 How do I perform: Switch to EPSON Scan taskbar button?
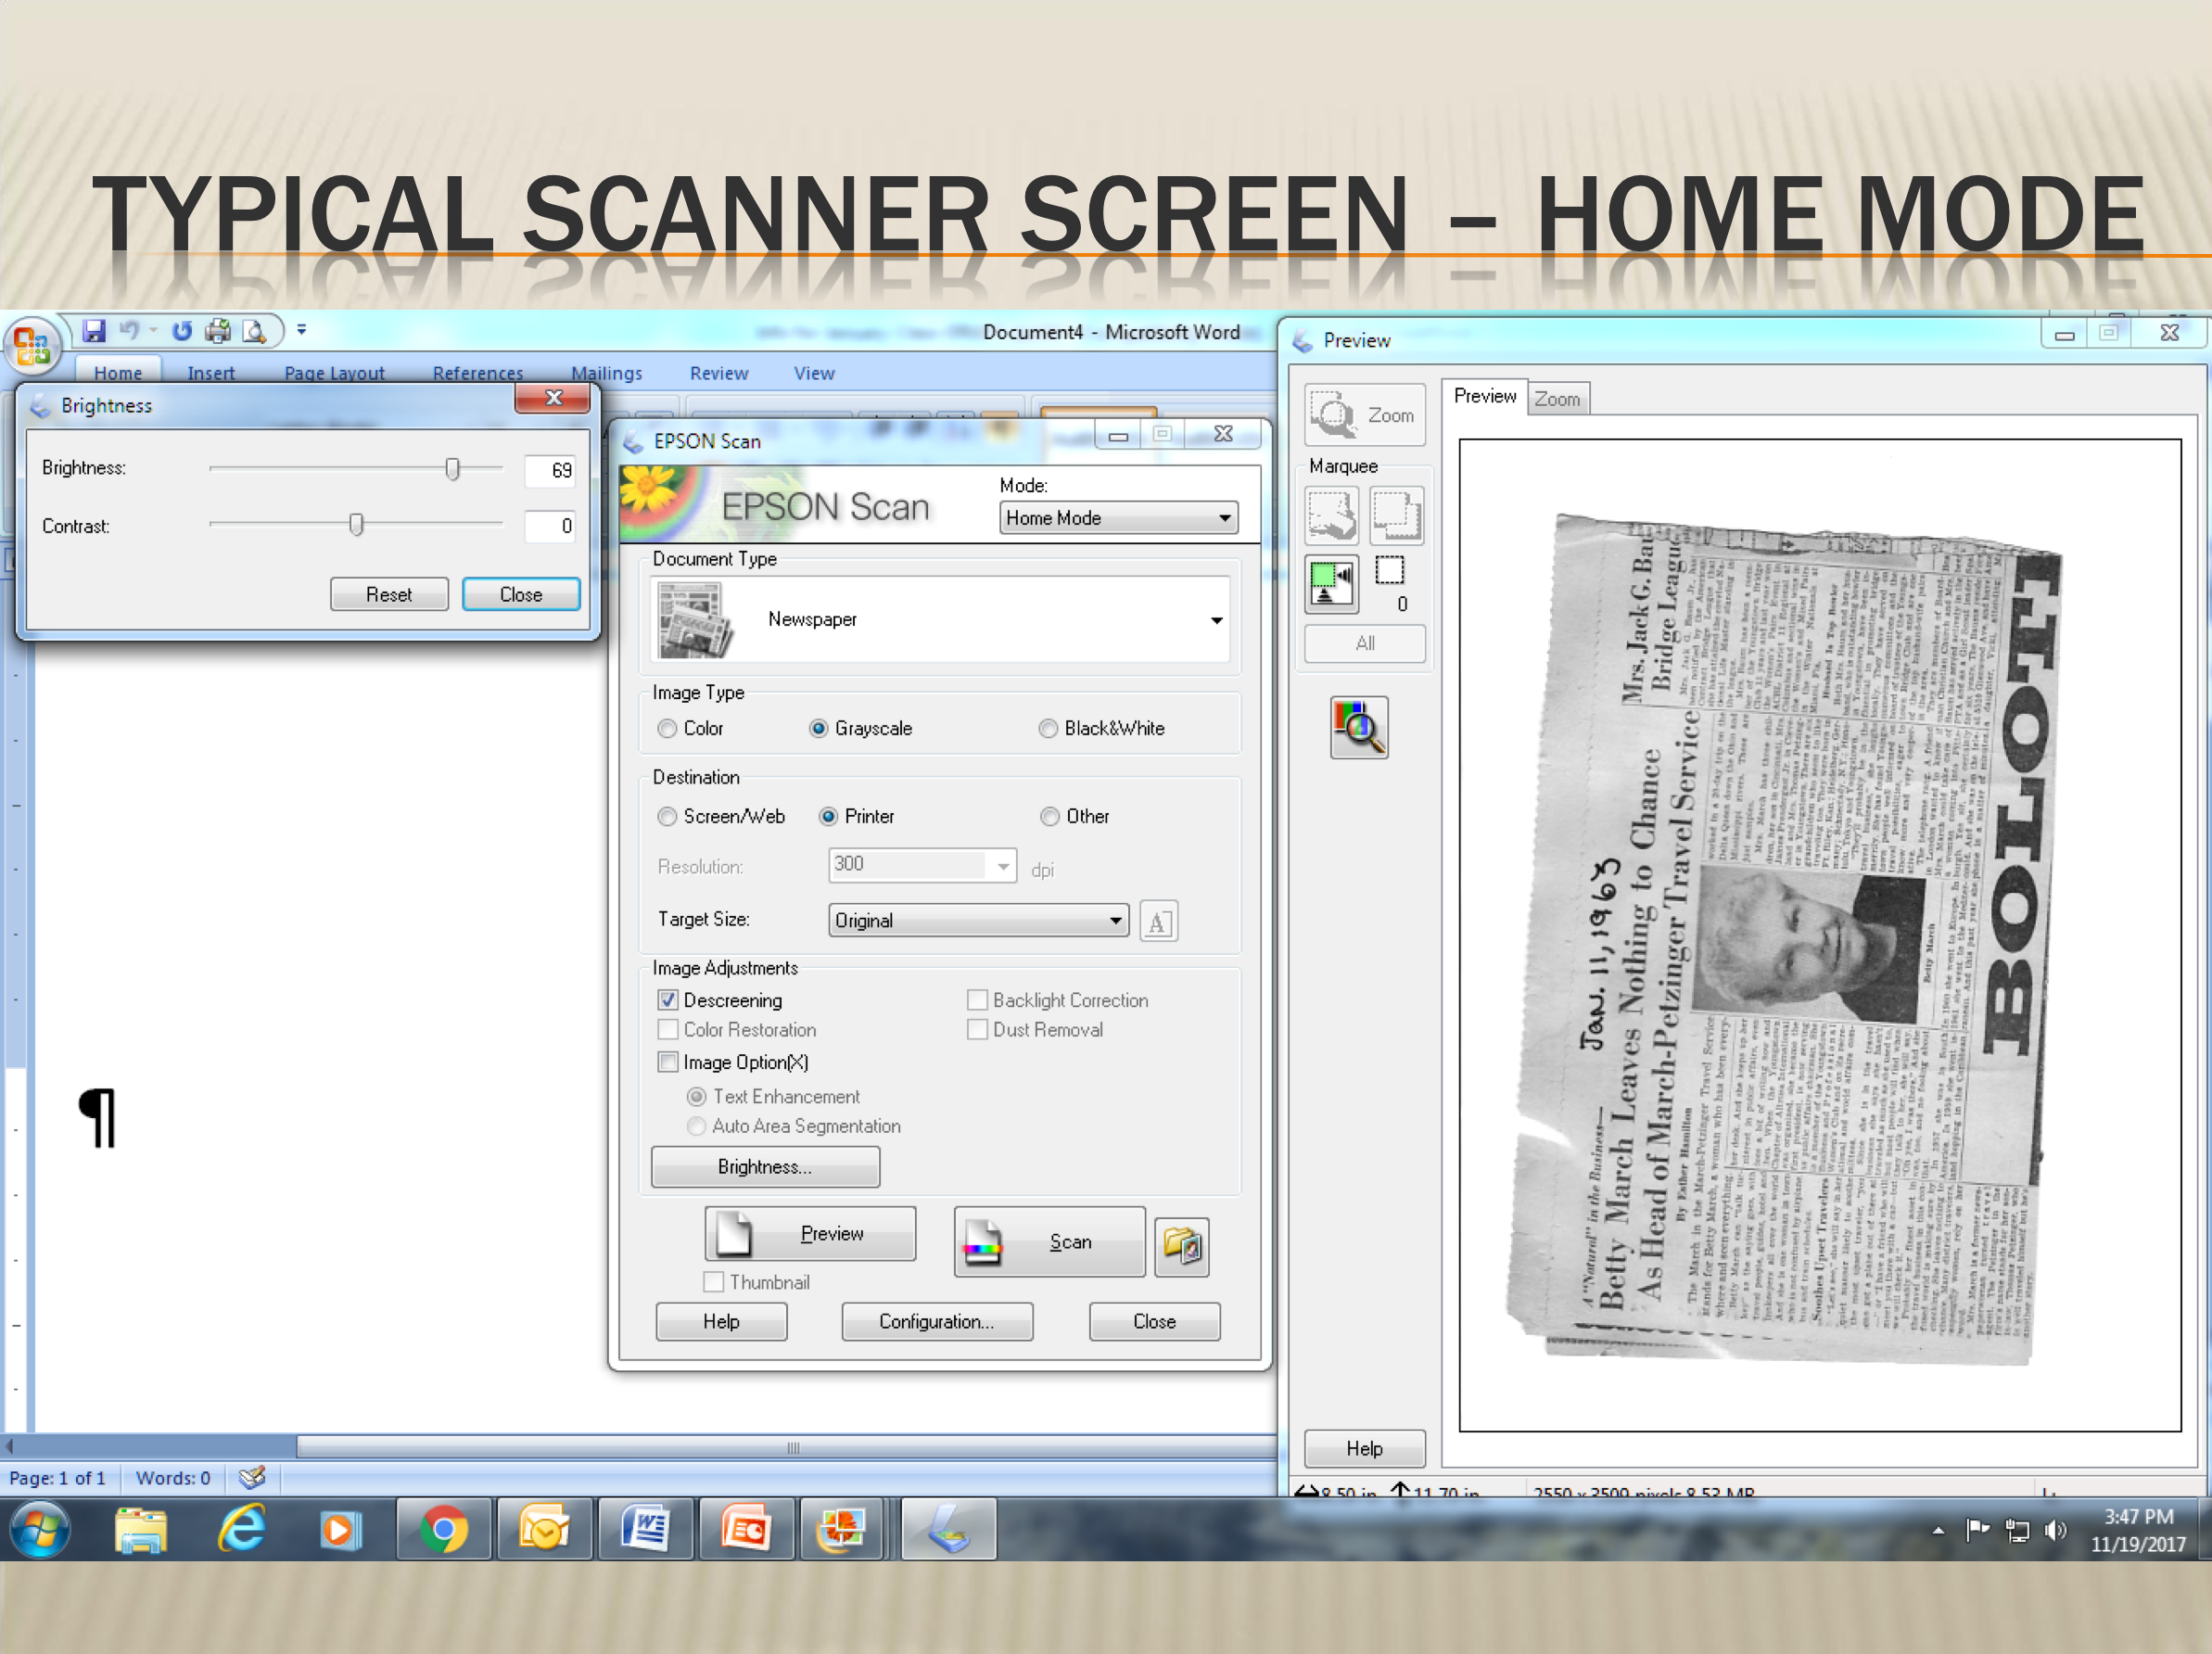tap(949, 1530)
